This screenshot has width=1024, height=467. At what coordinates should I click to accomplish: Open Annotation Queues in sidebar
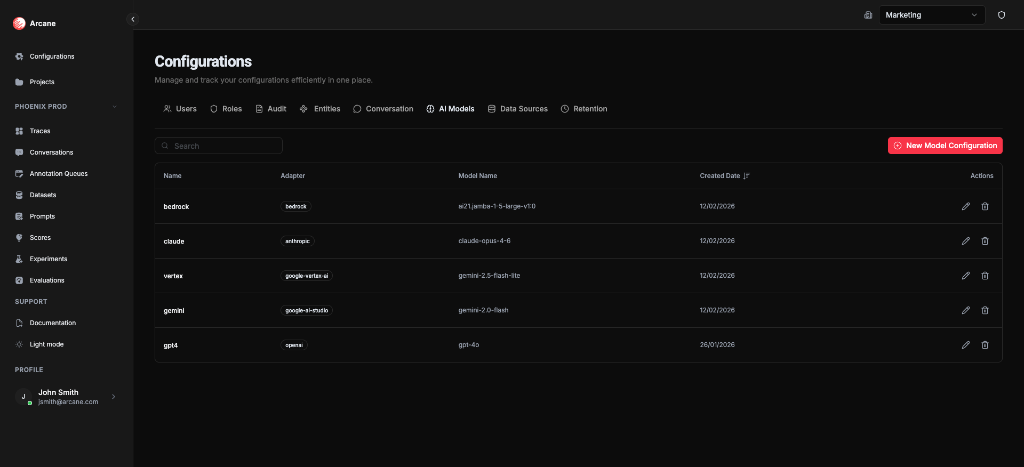tap(58, 174)
